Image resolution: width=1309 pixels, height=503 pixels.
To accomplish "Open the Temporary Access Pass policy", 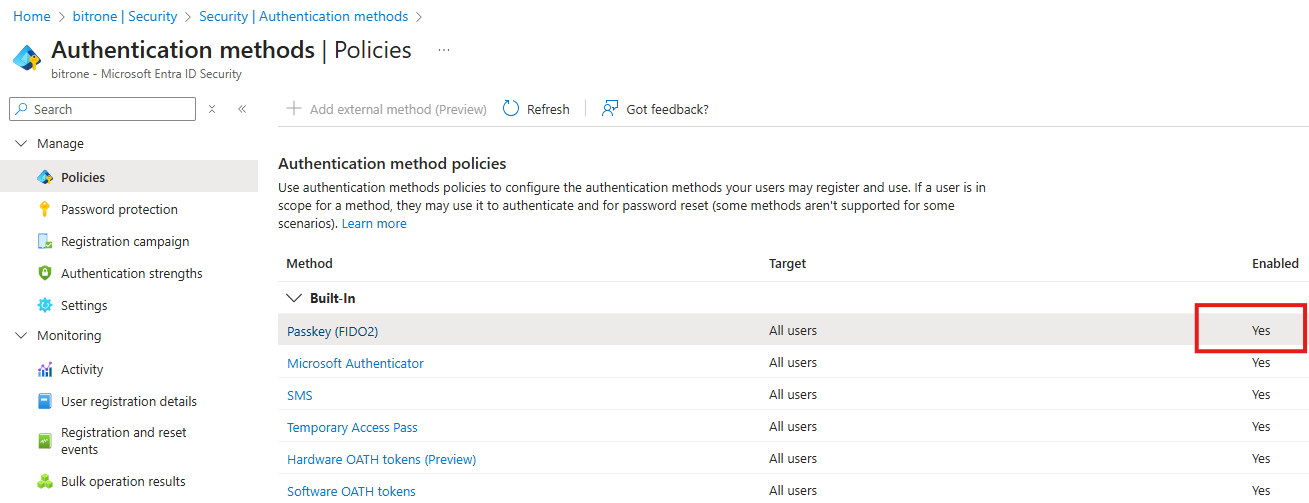I will (352, 427).
